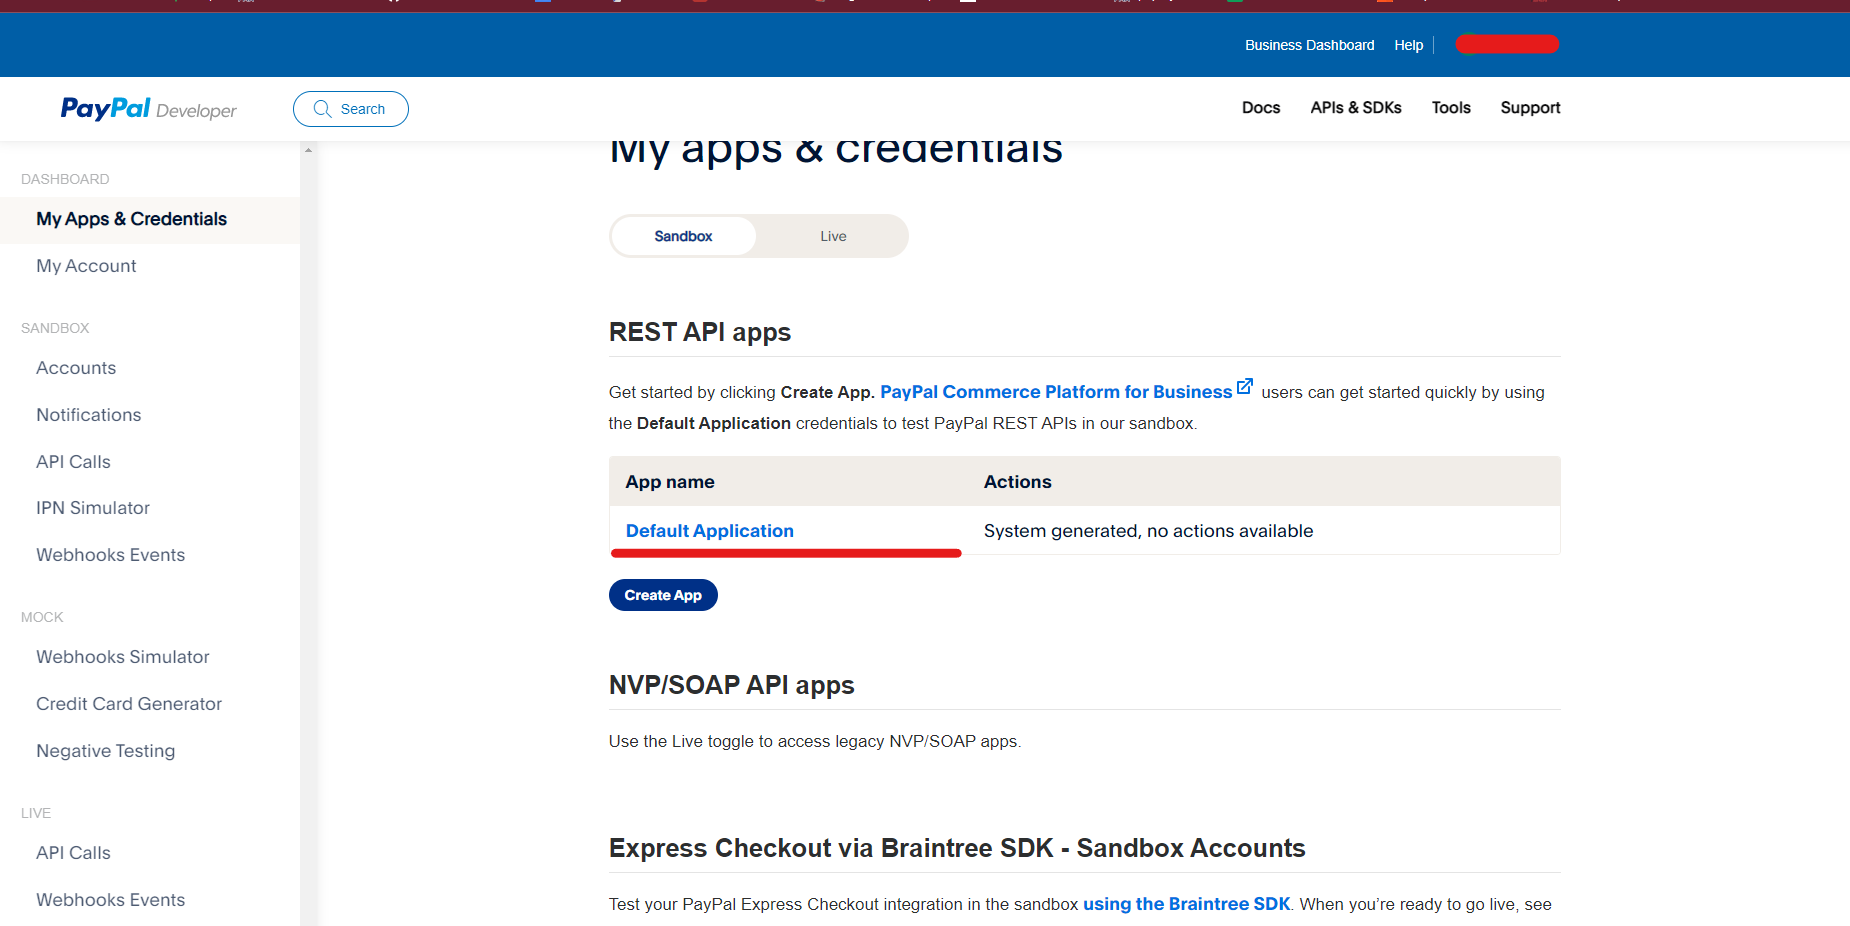Switch to the Live environment toggle
This screenshot has height=926, width=1850.
pos(832,236)
